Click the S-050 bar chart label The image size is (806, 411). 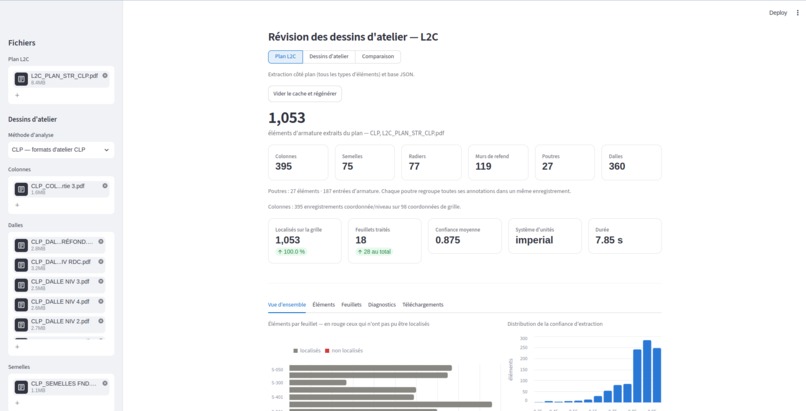[x=277, y=369]
